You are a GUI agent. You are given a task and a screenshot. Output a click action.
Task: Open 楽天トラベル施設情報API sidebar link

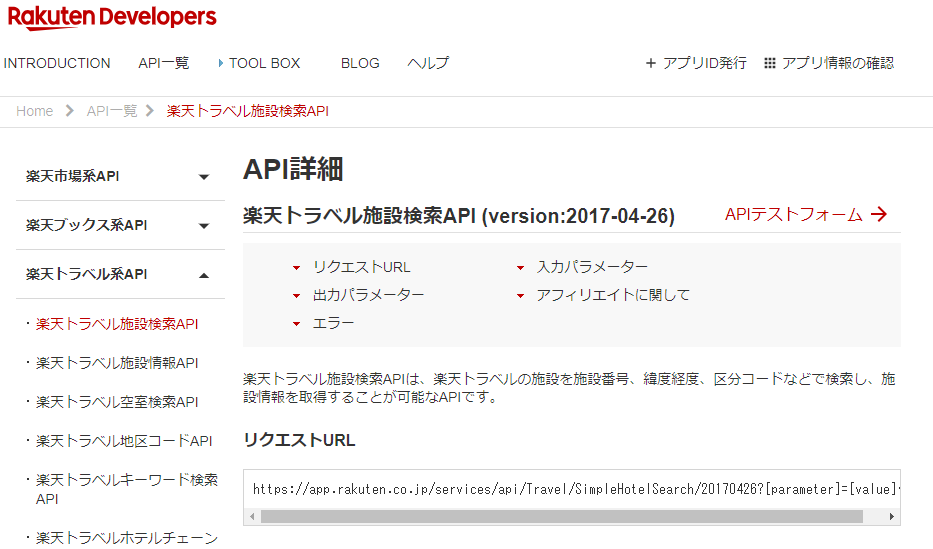coord(117,363)
